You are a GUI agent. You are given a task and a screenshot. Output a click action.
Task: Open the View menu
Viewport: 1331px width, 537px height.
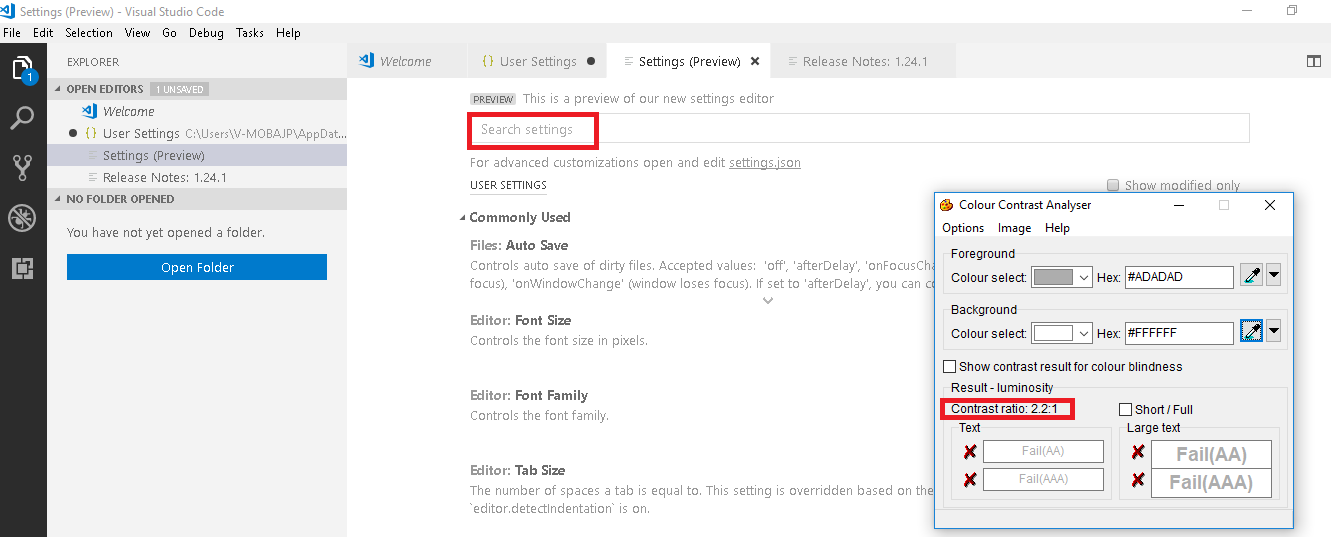coord(138,33)
